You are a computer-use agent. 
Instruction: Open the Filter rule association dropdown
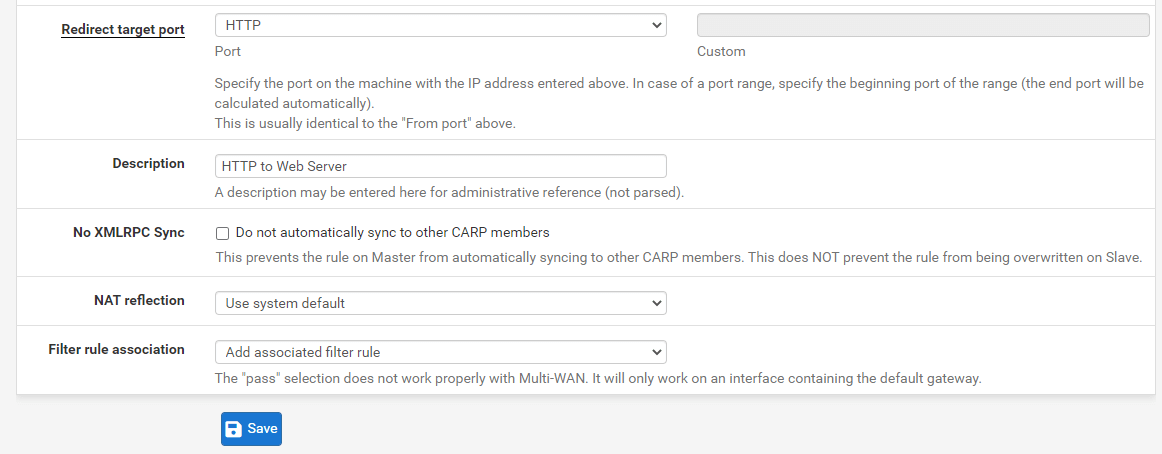coord(441,352)
